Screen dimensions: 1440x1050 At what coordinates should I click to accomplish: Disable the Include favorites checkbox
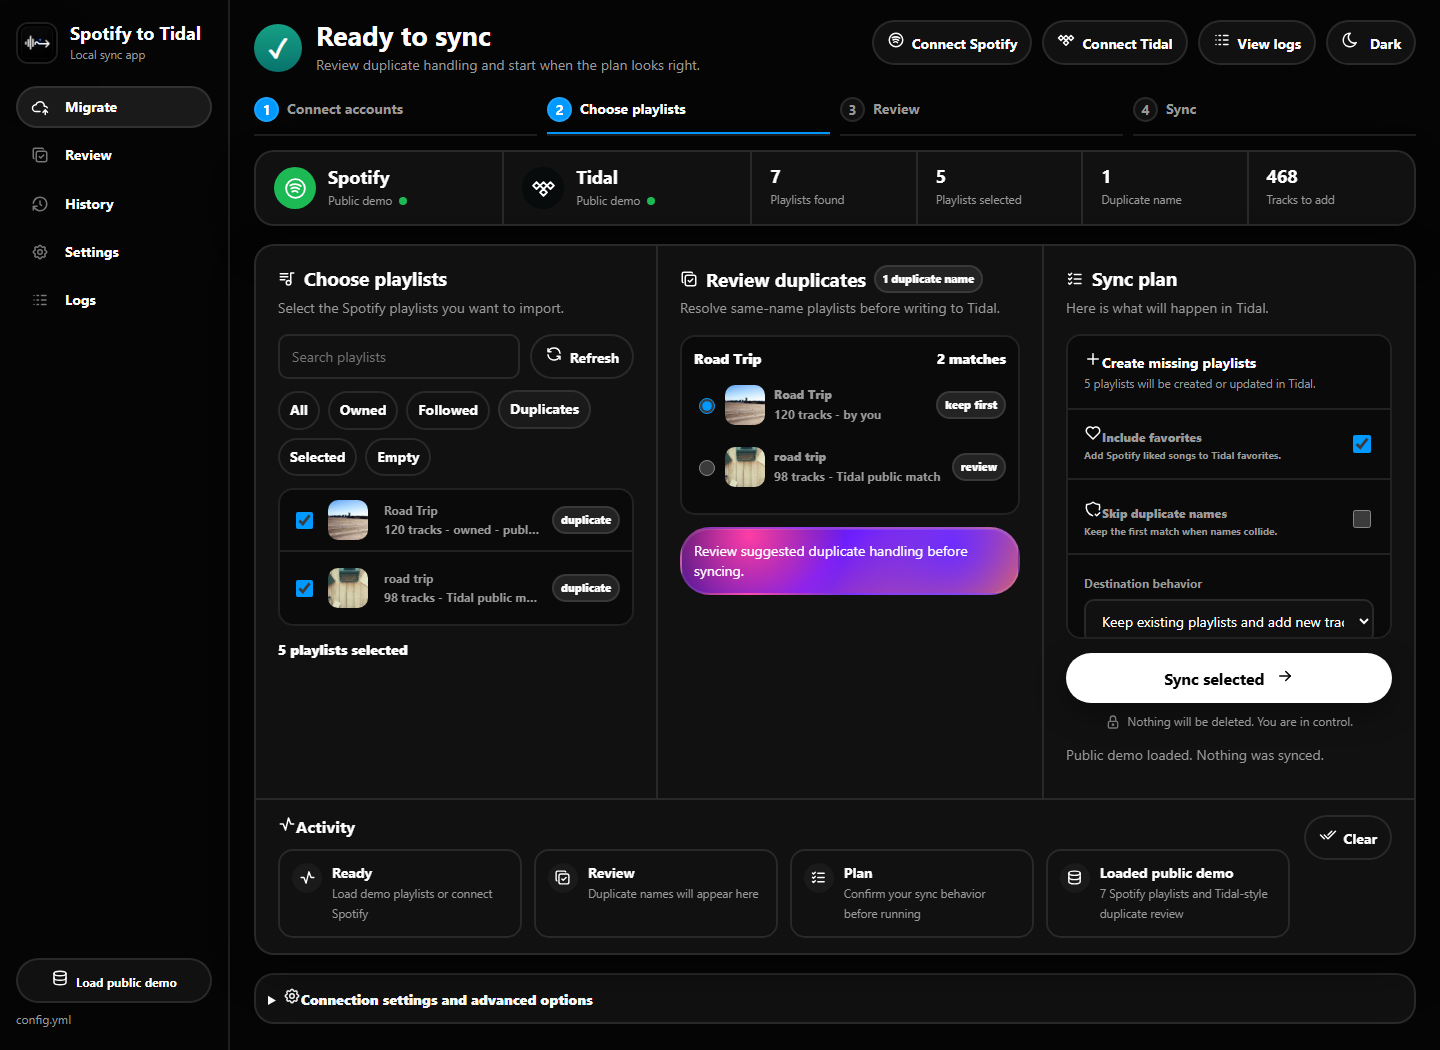click(1362, 444)
